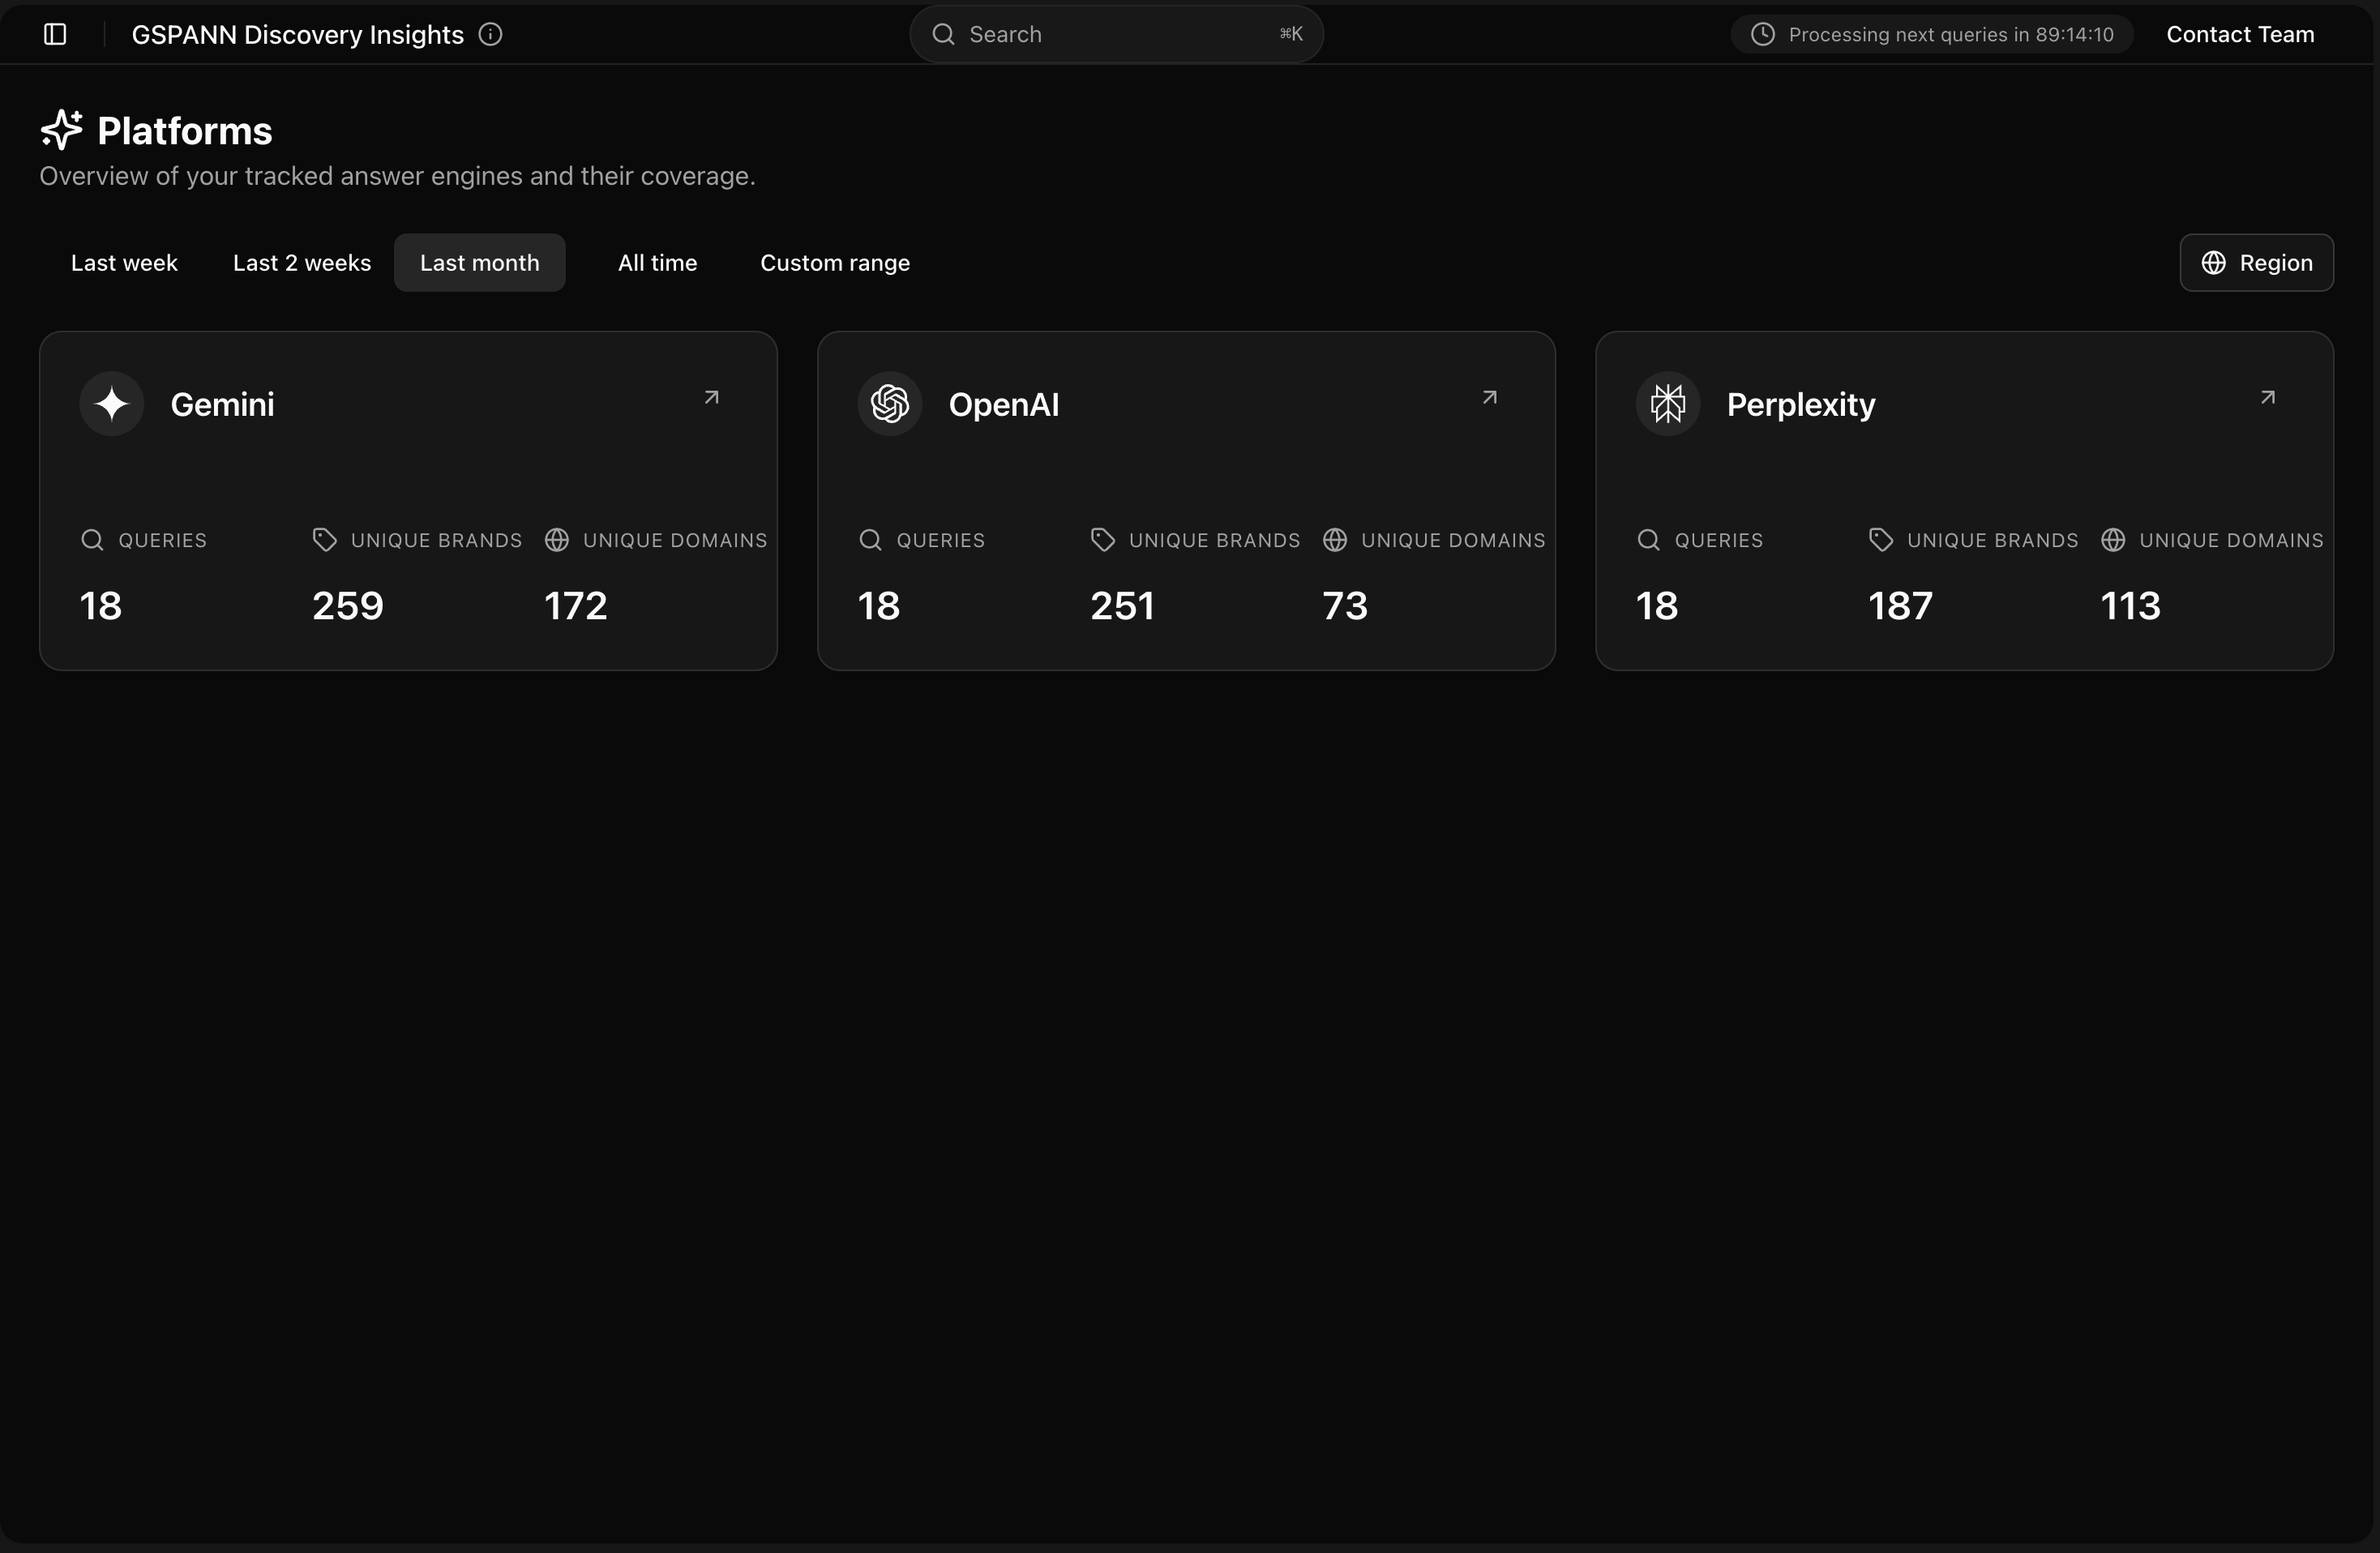
Task: Click the OpenAI logo icon
Action: click(890, 404)
